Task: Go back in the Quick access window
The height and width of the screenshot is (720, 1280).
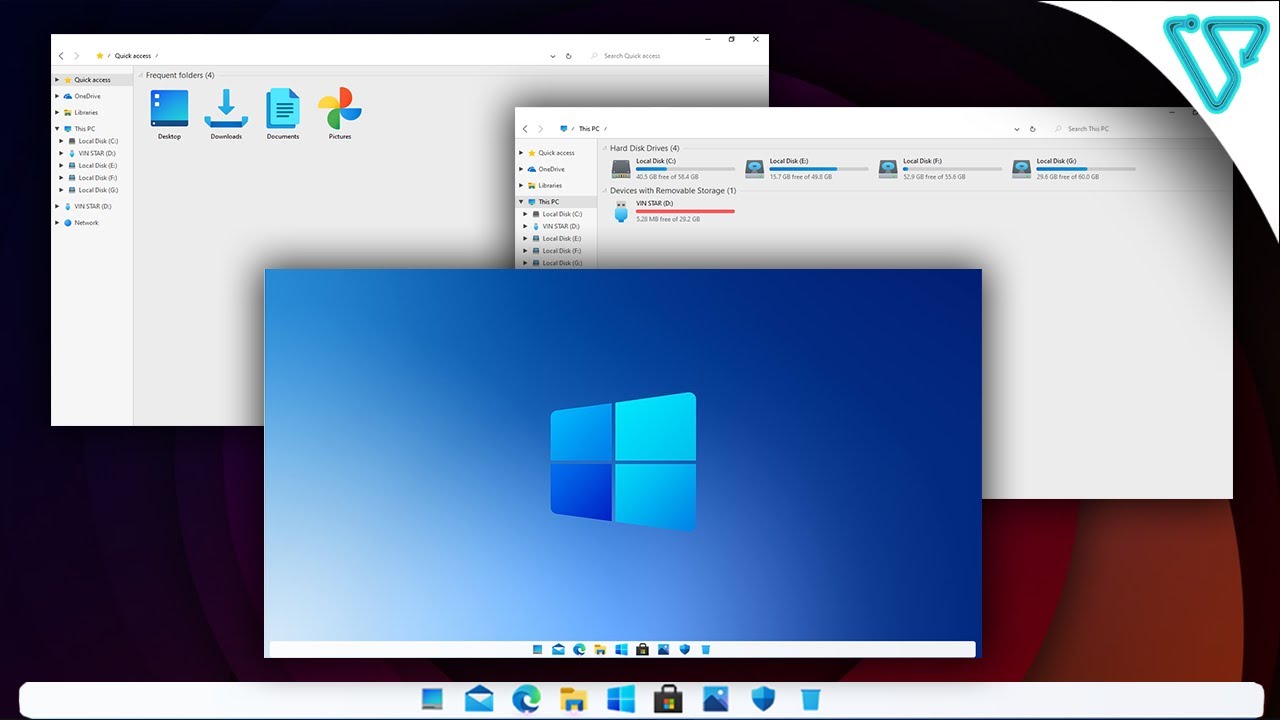Action: (62, 56)
